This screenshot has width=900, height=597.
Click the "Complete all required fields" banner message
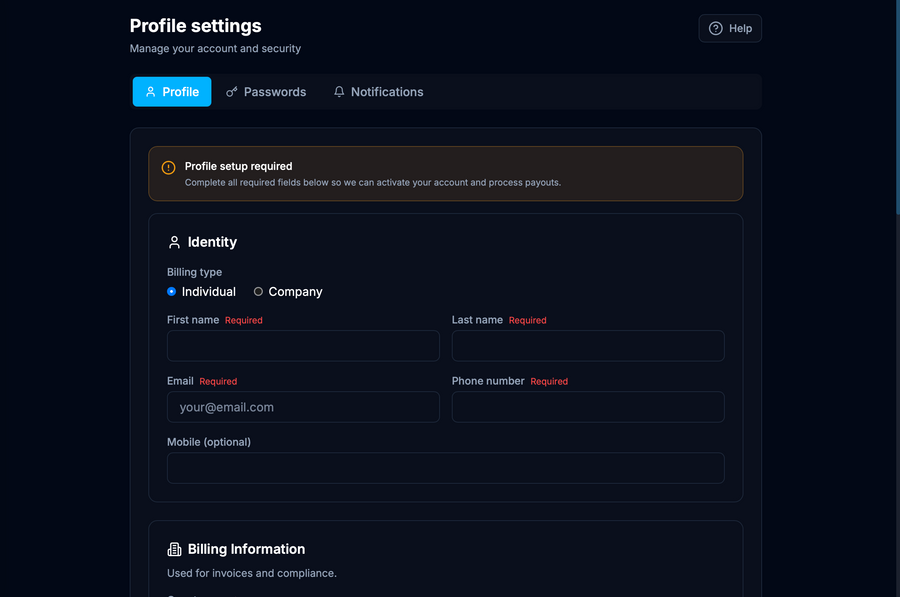click(x=373, y=183)
